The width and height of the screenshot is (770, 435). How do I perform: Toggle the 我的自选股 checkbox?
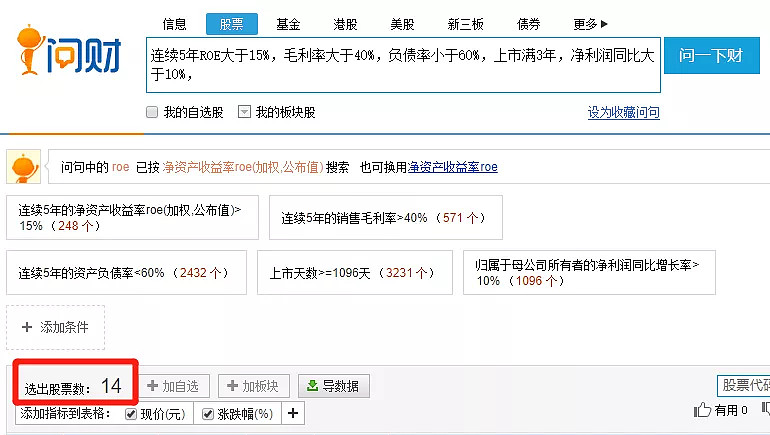click(152, 112)
